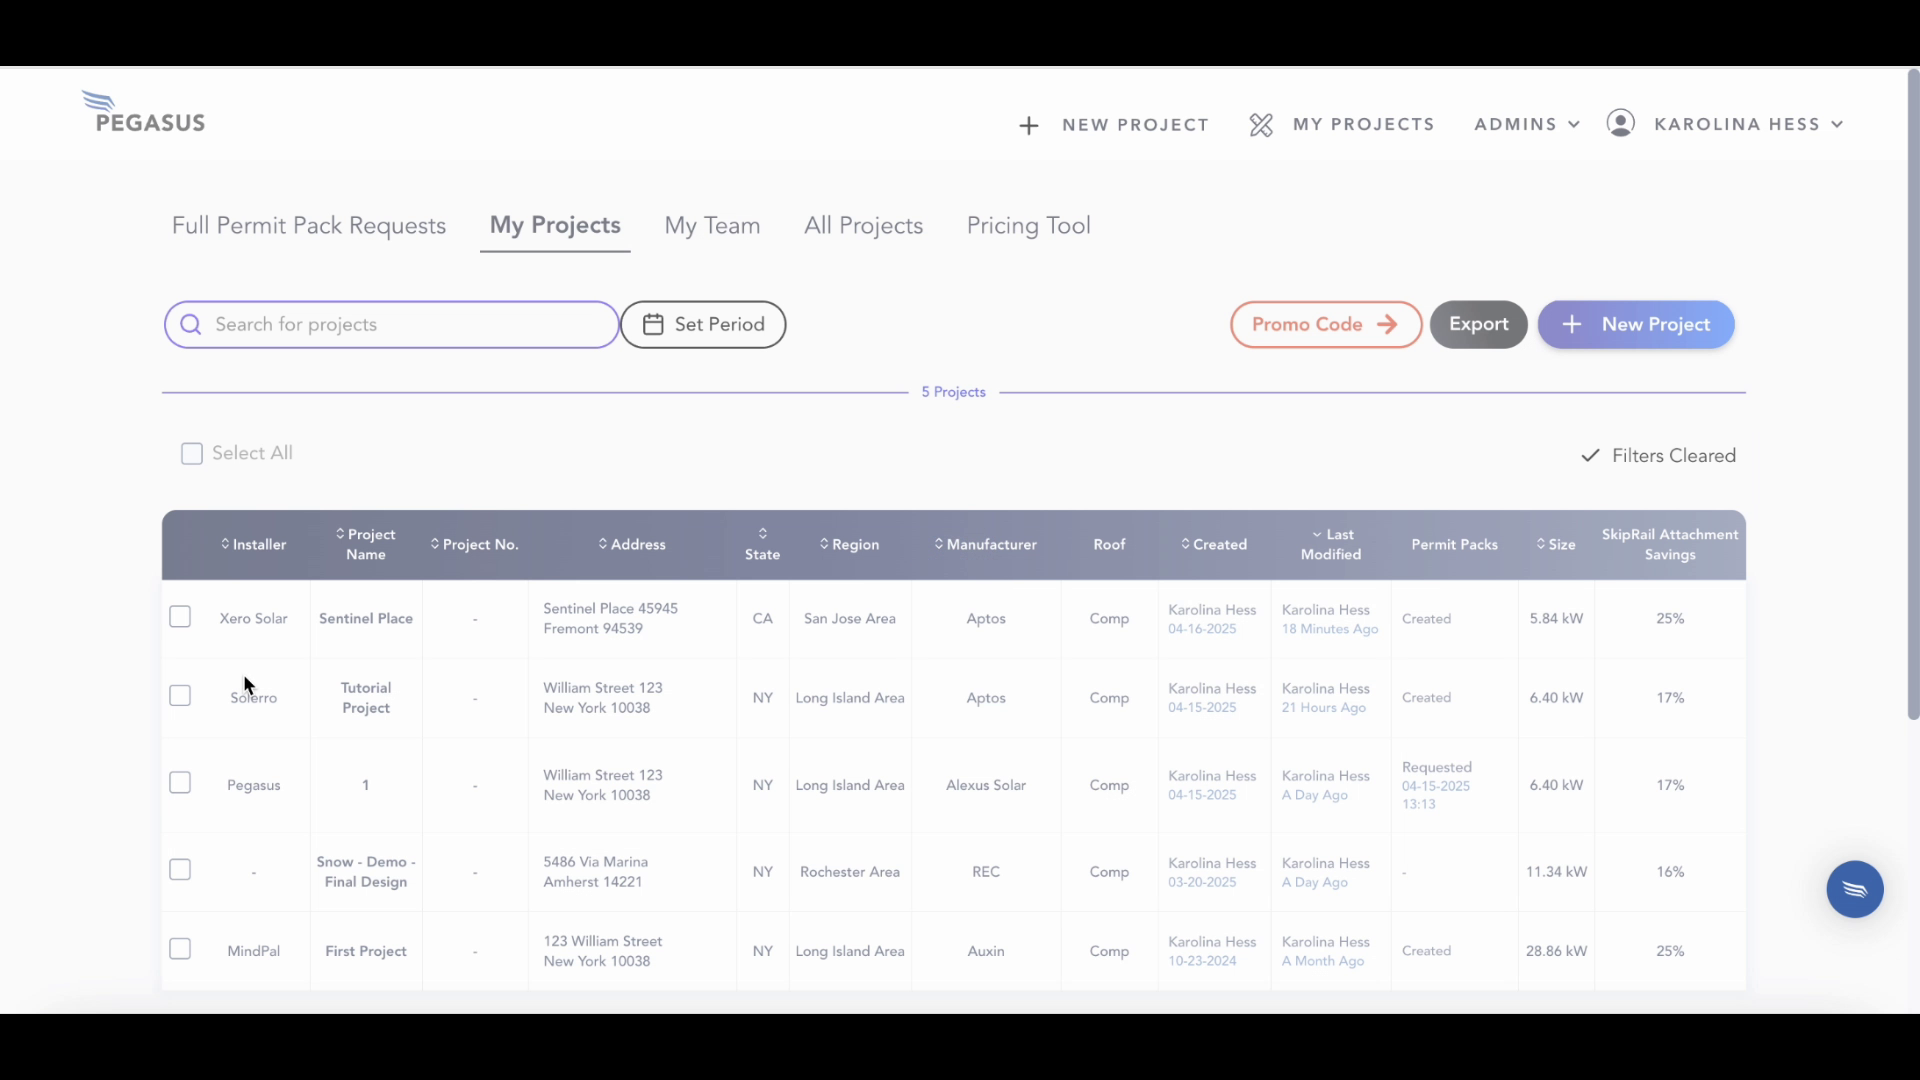Expand the ADMINS dropdown

tap(1526, 124)
